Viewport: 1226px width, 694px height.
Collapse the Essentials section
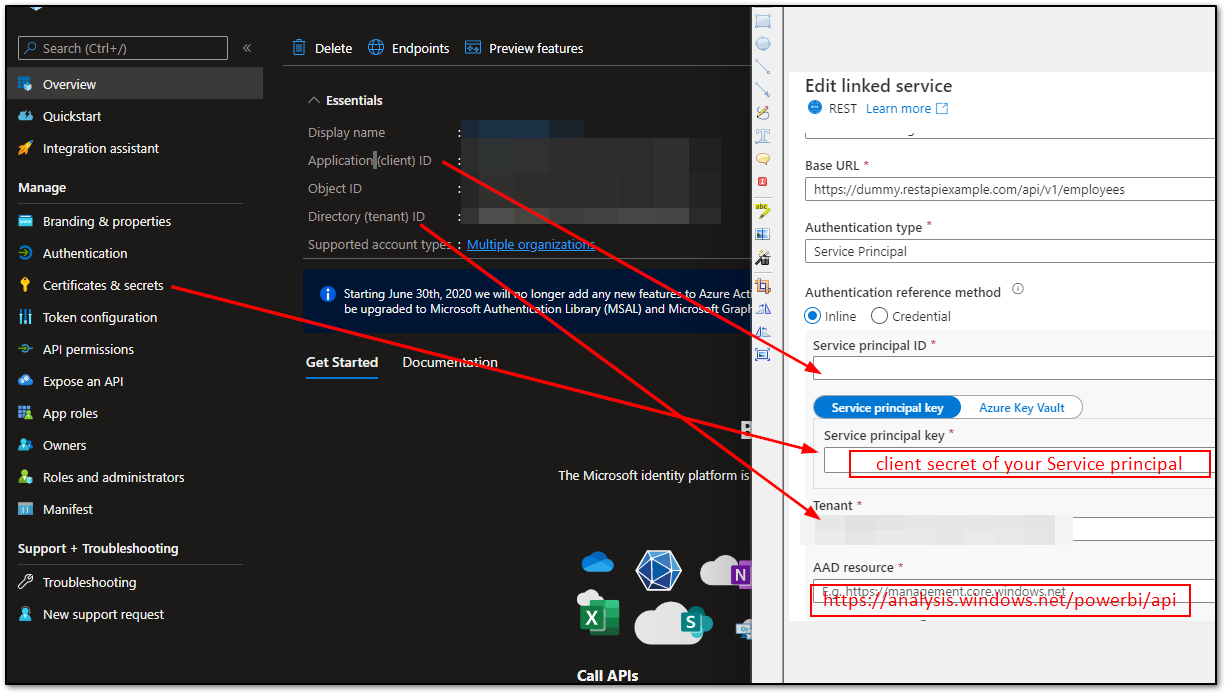315,100
